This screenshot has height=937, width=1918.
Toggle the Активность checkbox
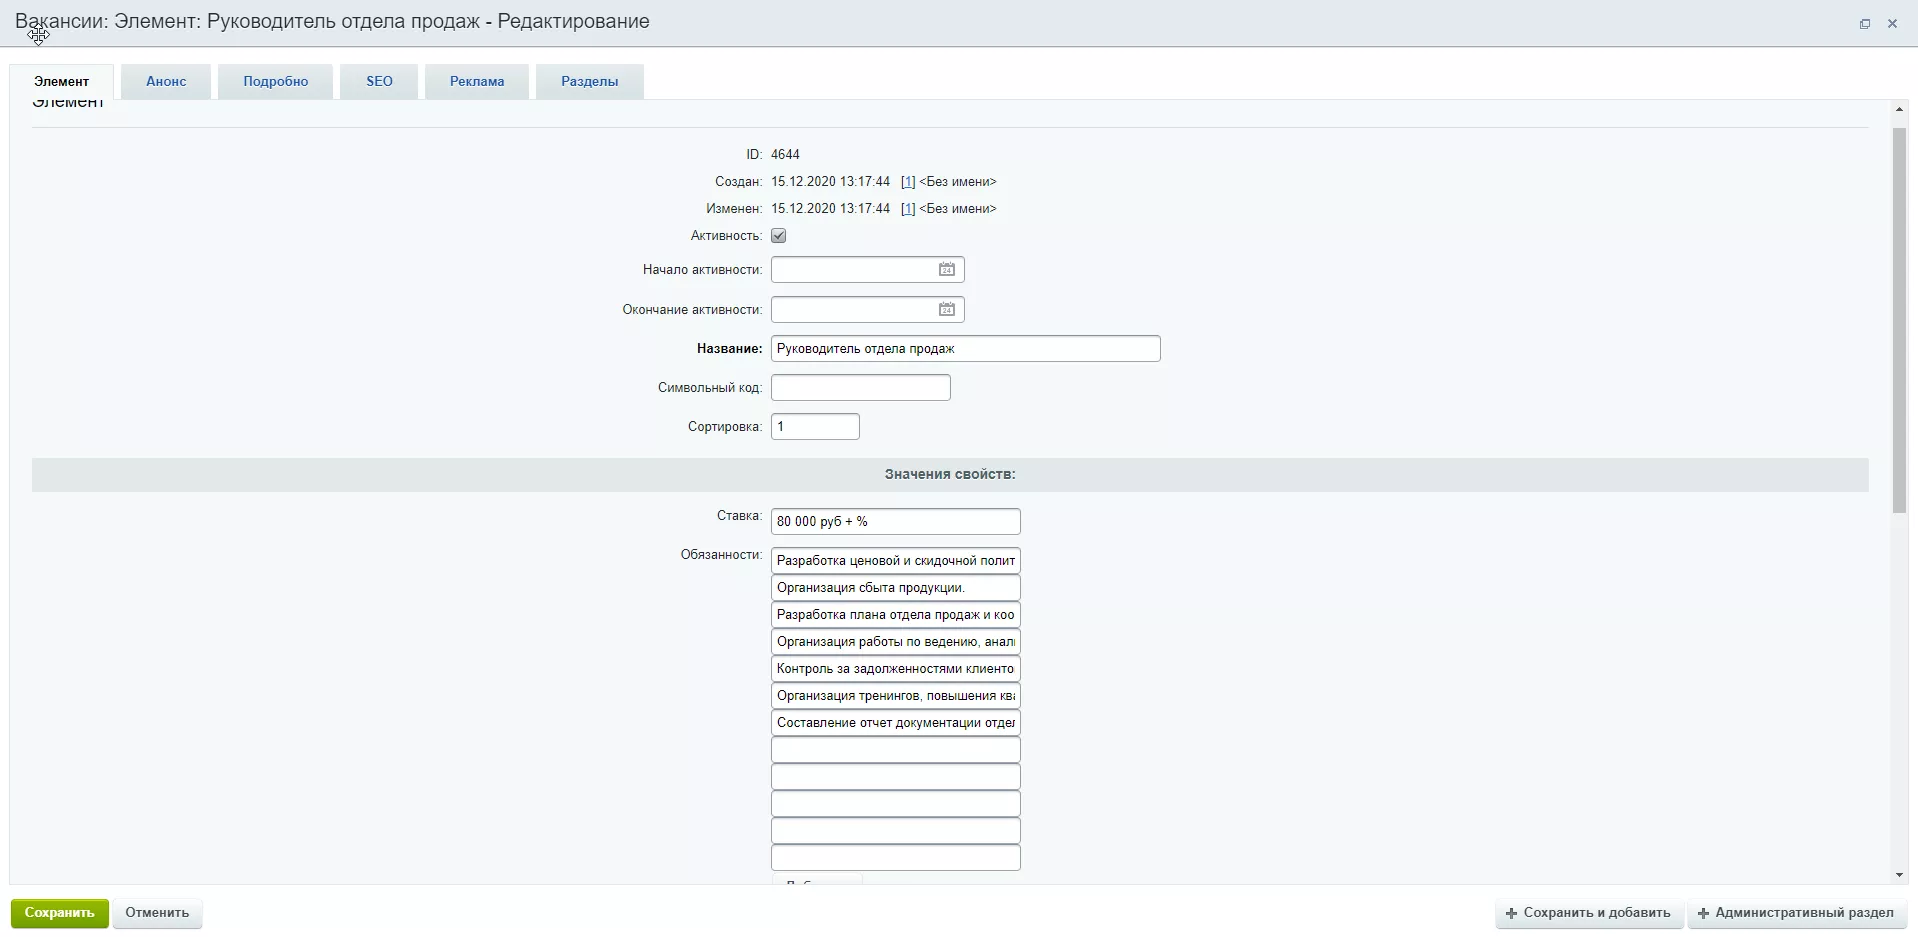tap(779, 236)
